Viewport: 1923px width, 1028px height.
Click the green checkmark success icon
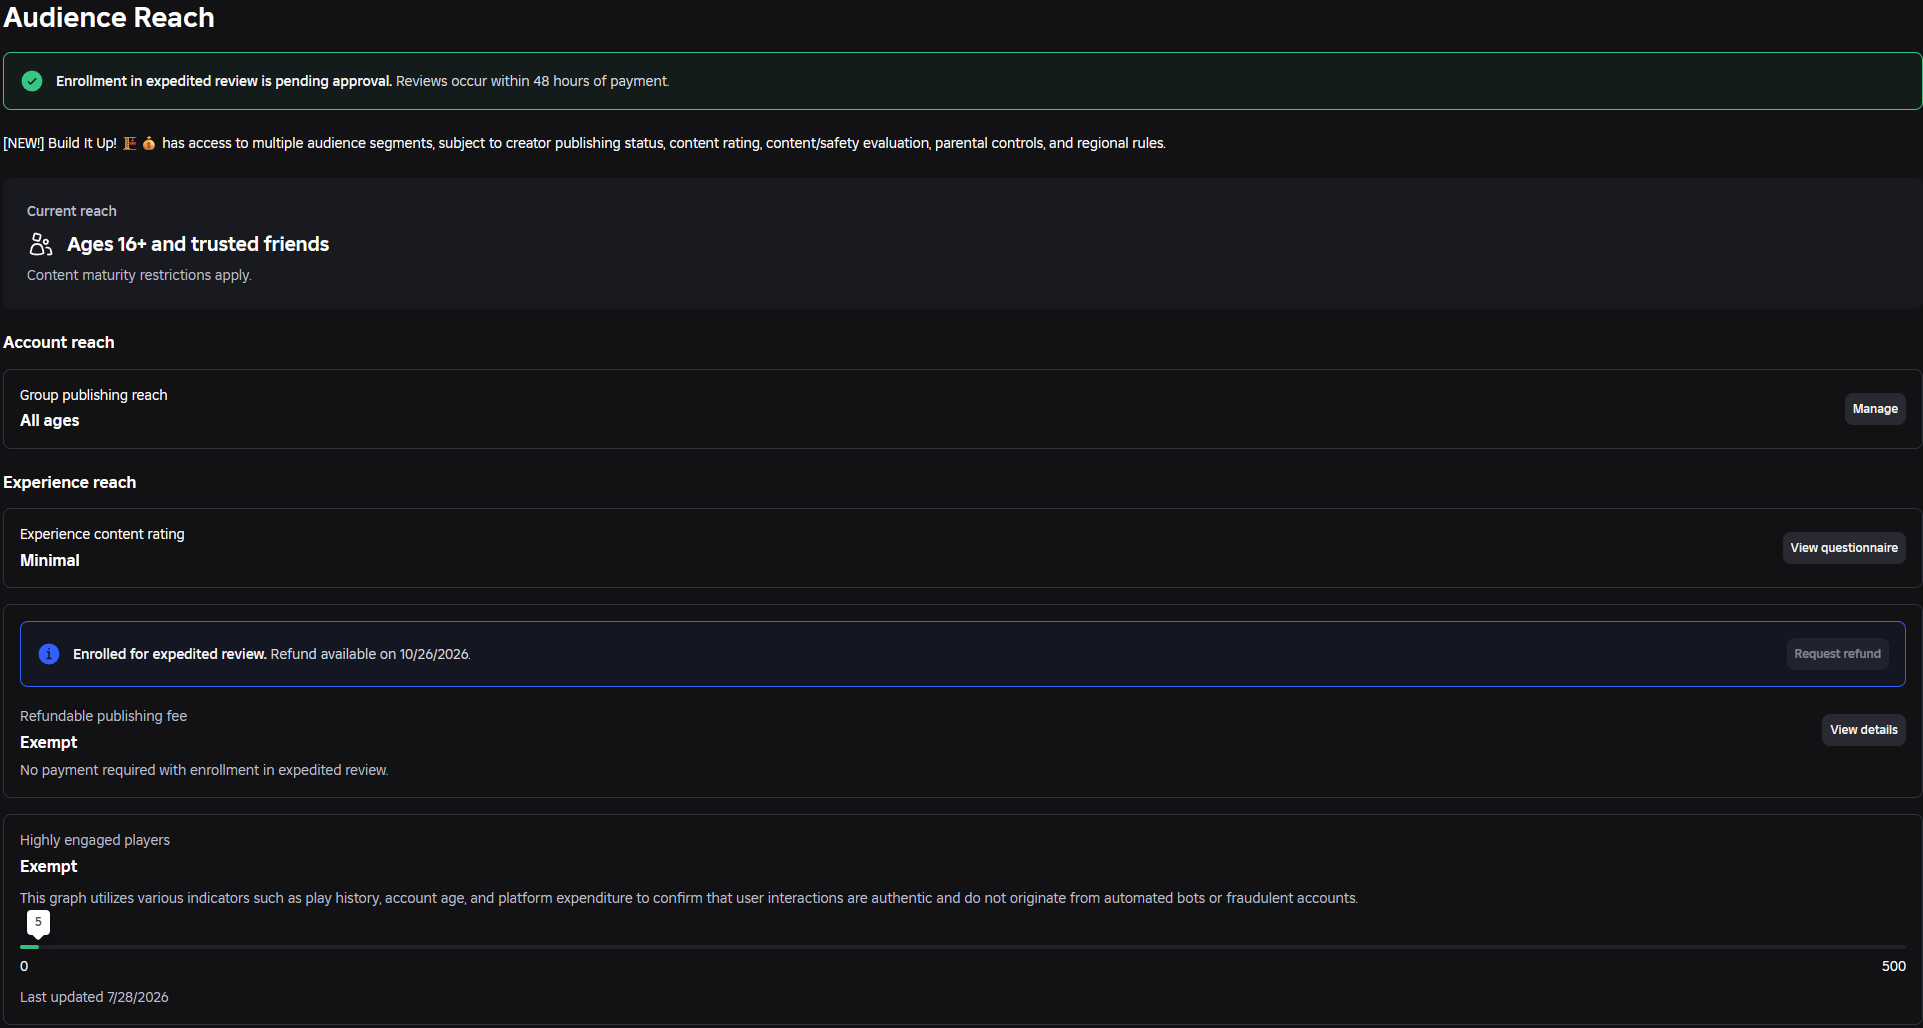(x=32, y=81)
